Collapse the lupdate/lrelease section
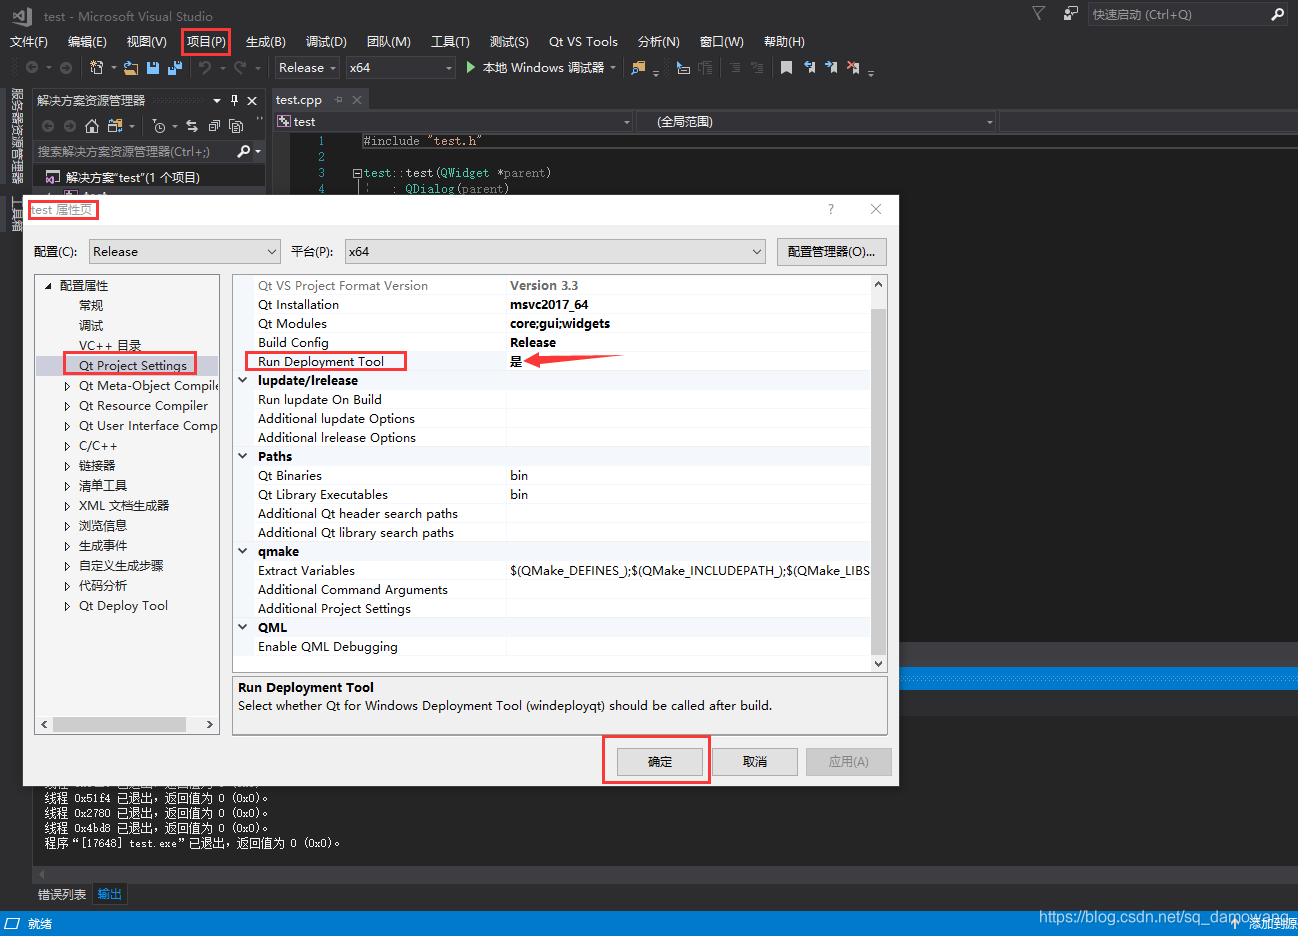The height and width of the screenshot is (936, 1298). [x=243, y=380]
